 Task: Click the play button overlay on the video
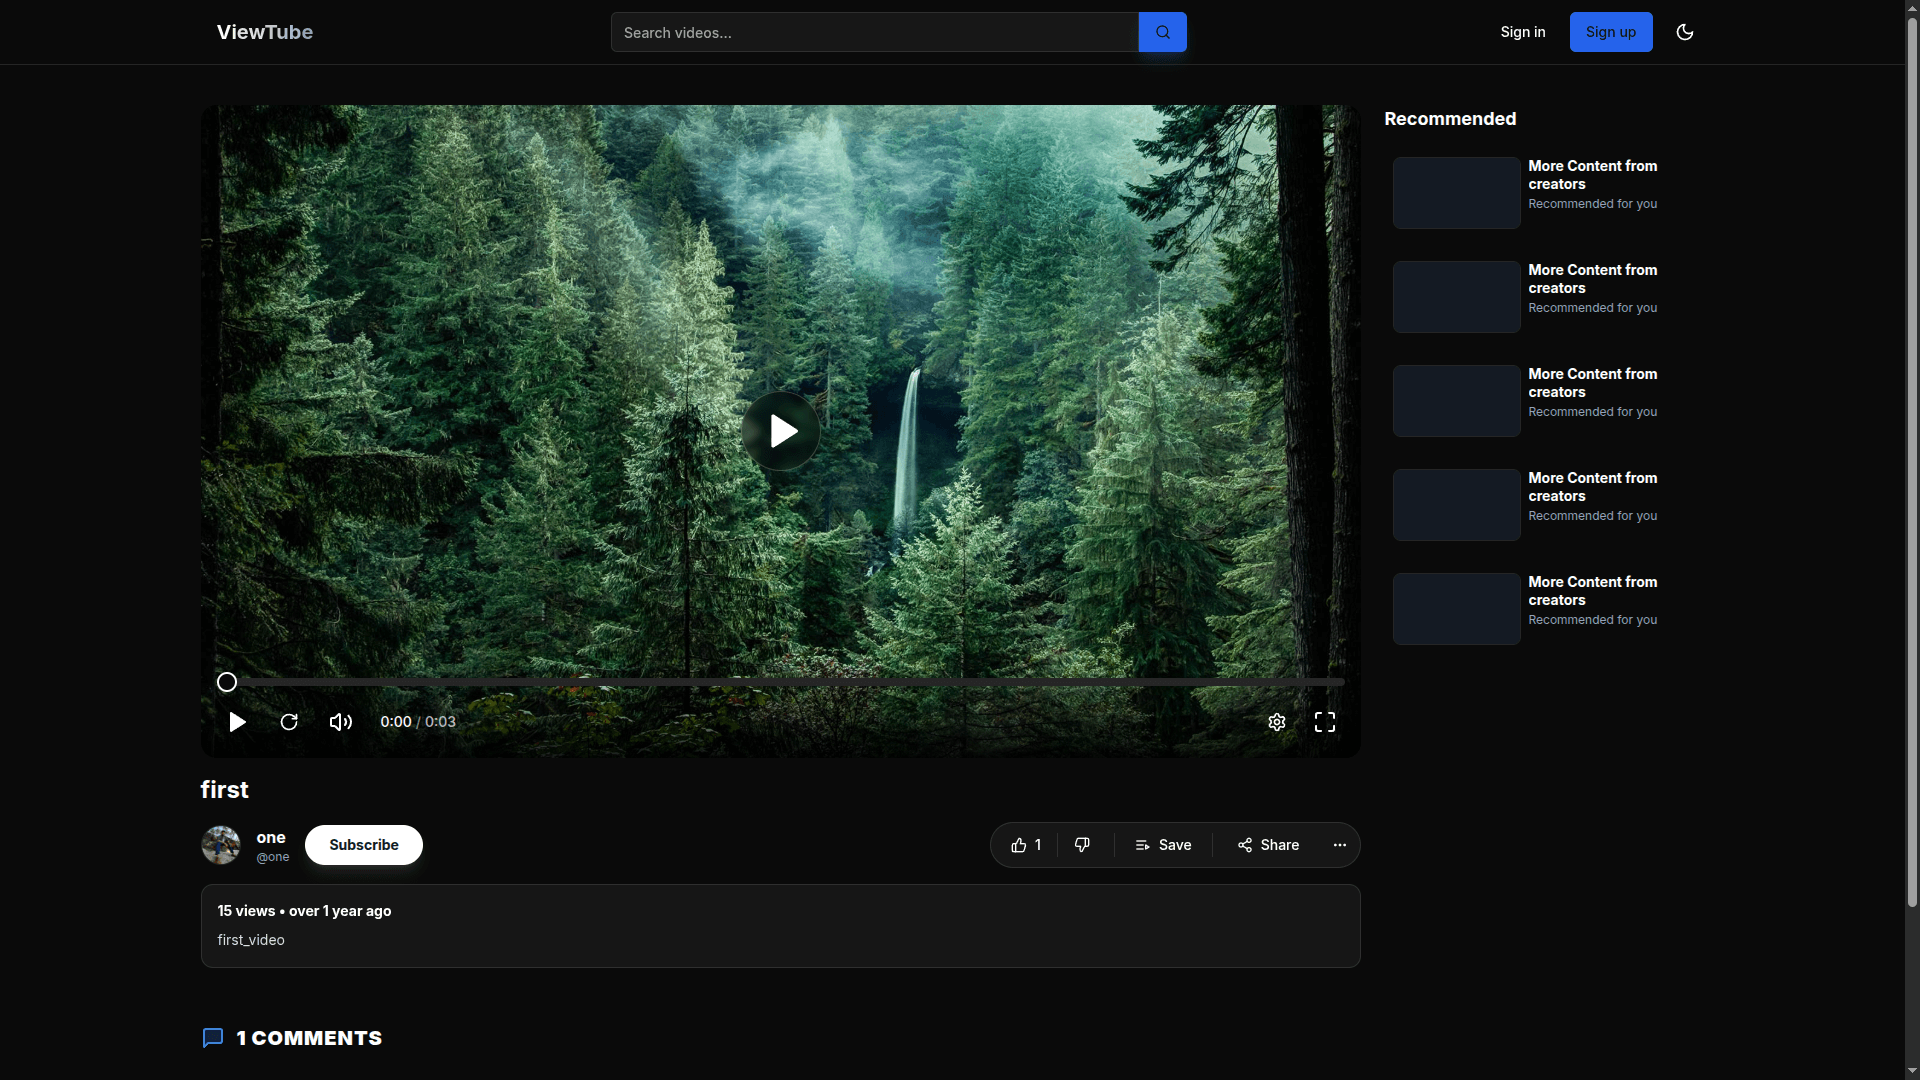(781, 430)
